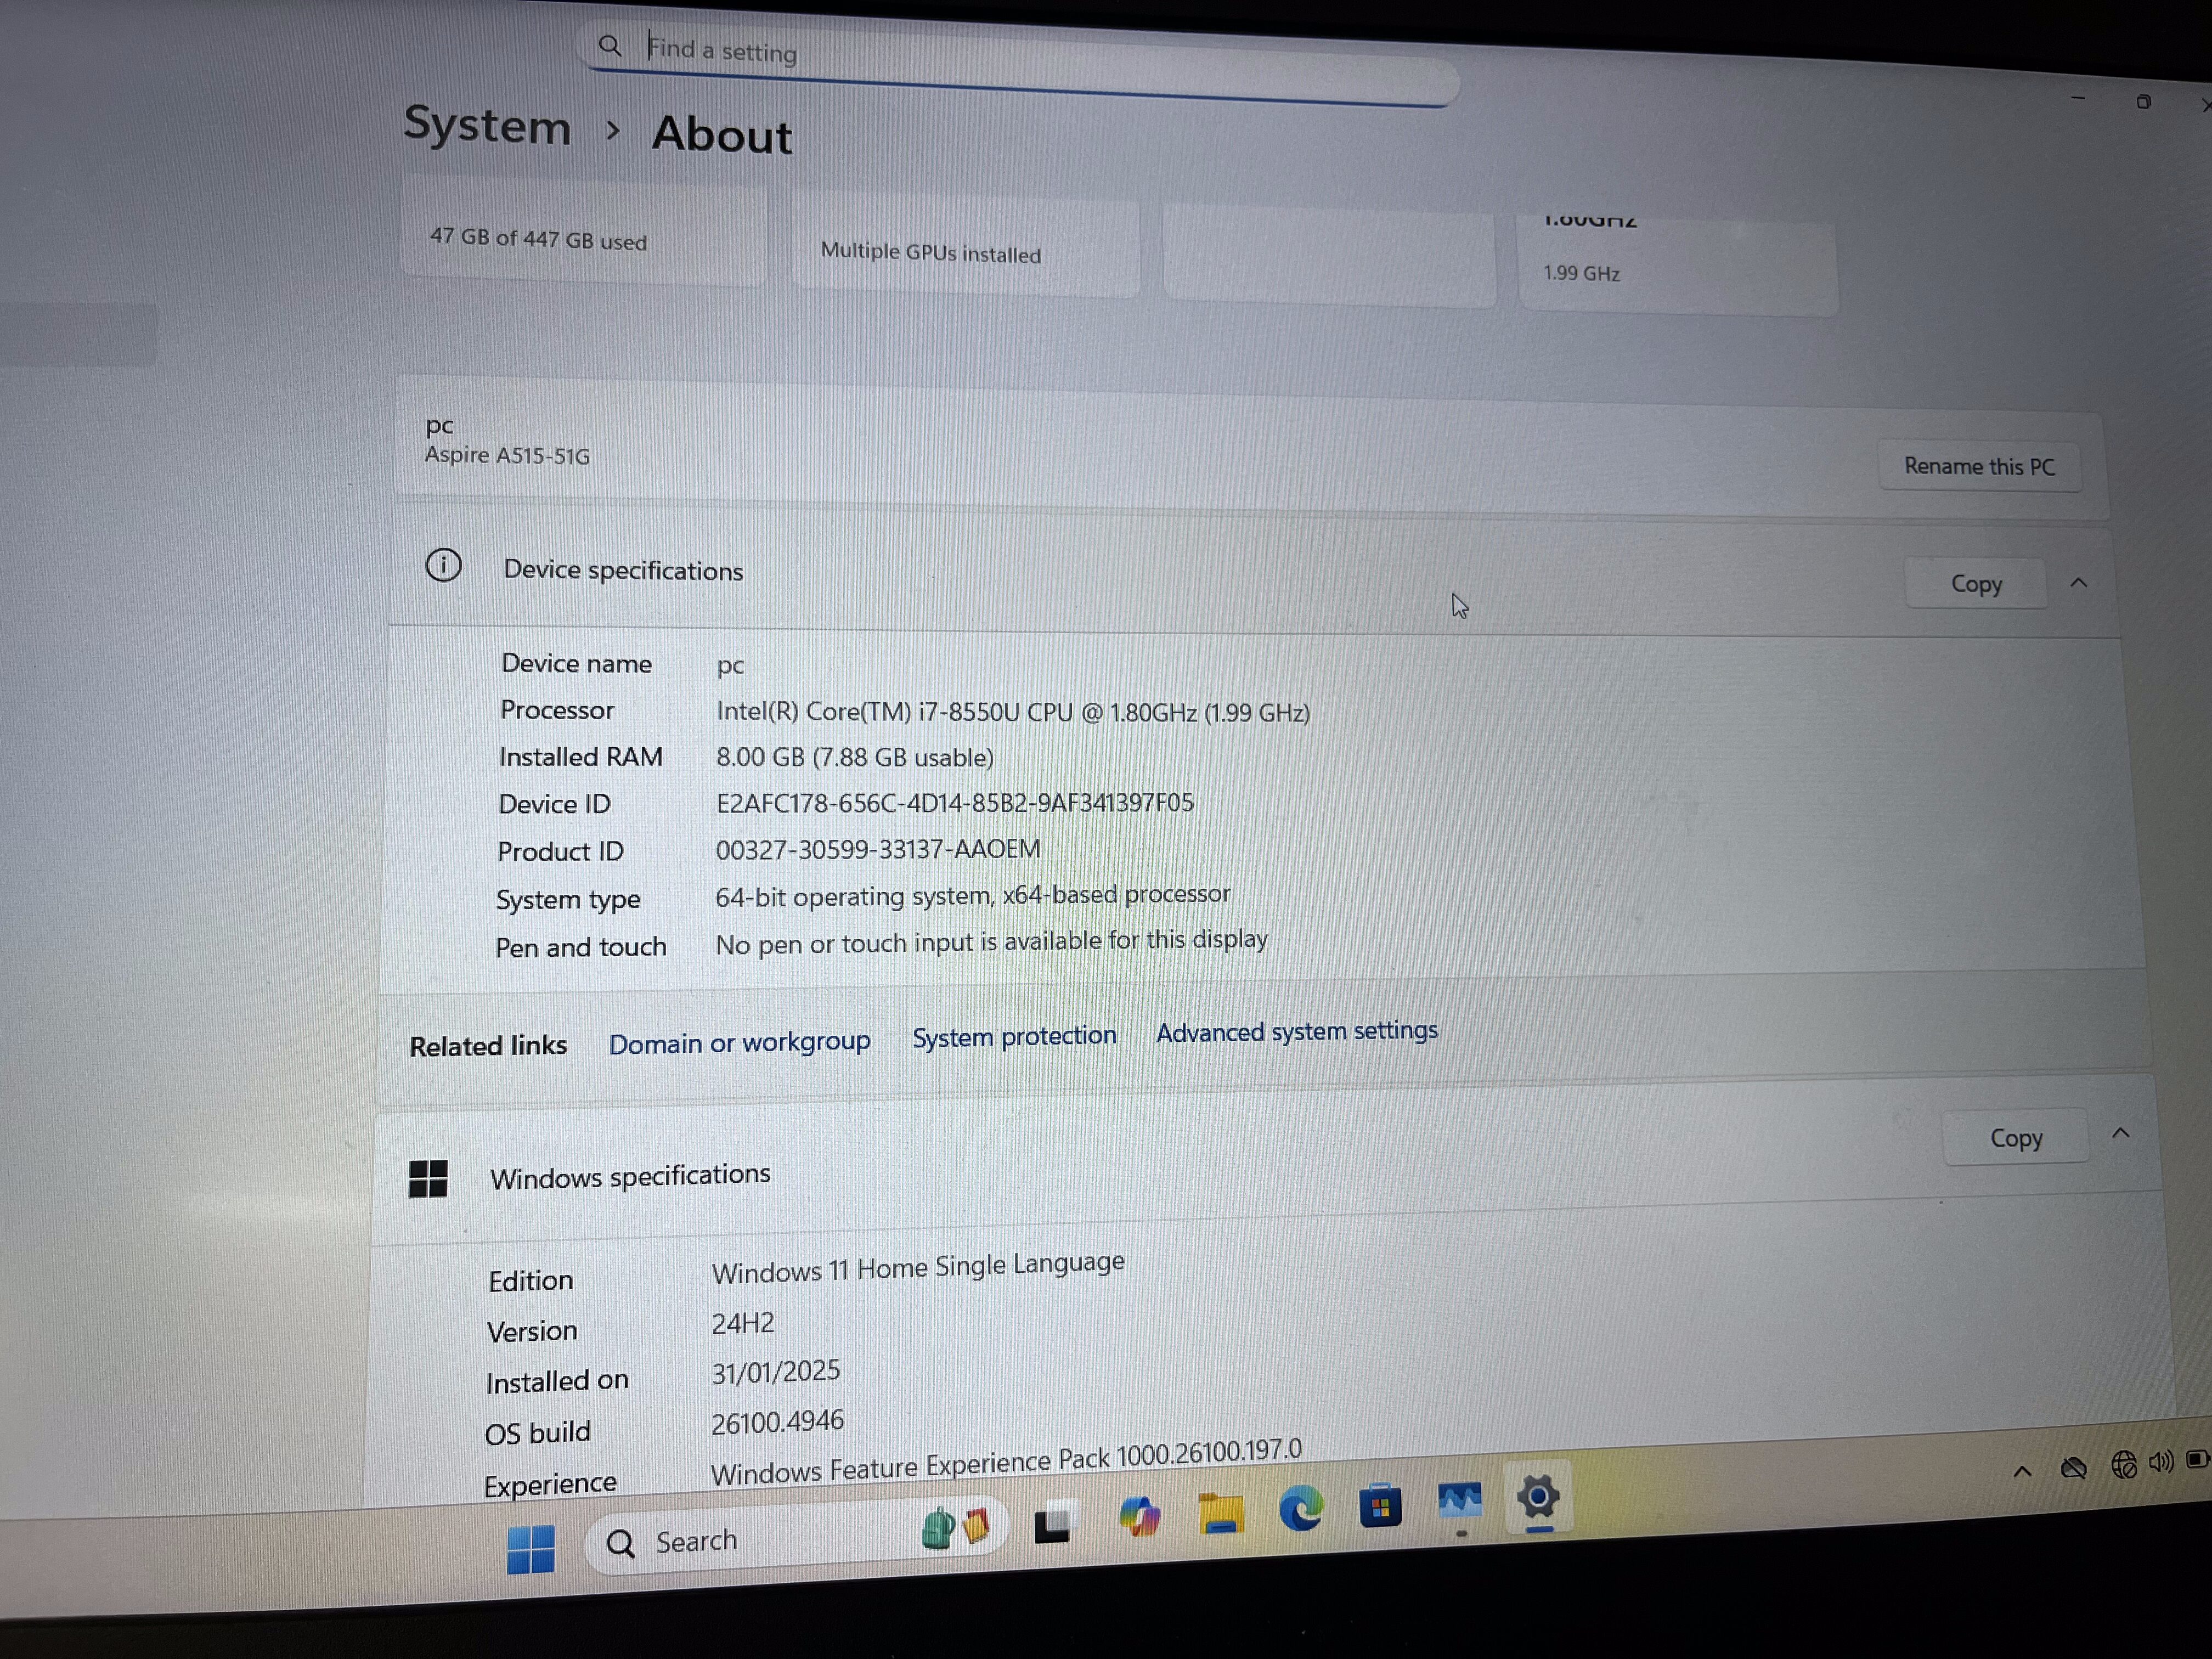Open Domain or workgroup link
This screenshot has height=1659, width=2212.
739,1042
